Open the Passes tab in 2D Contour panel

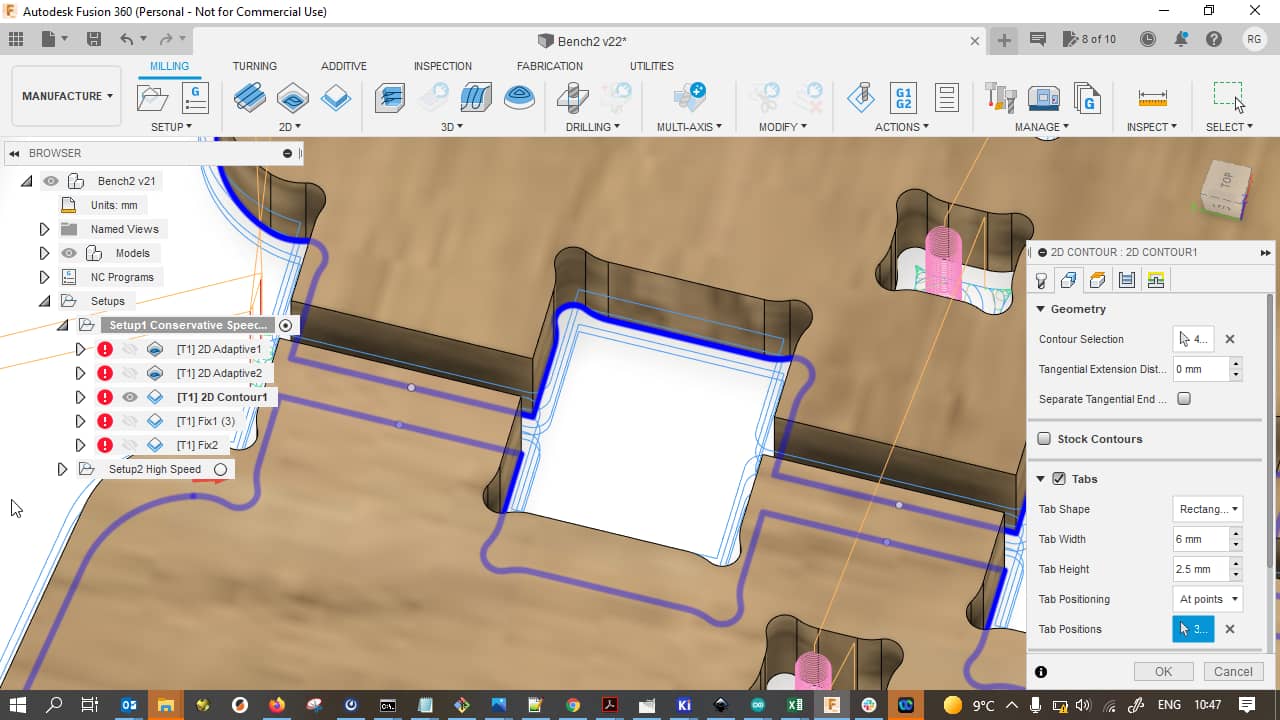pos(1127,280)
